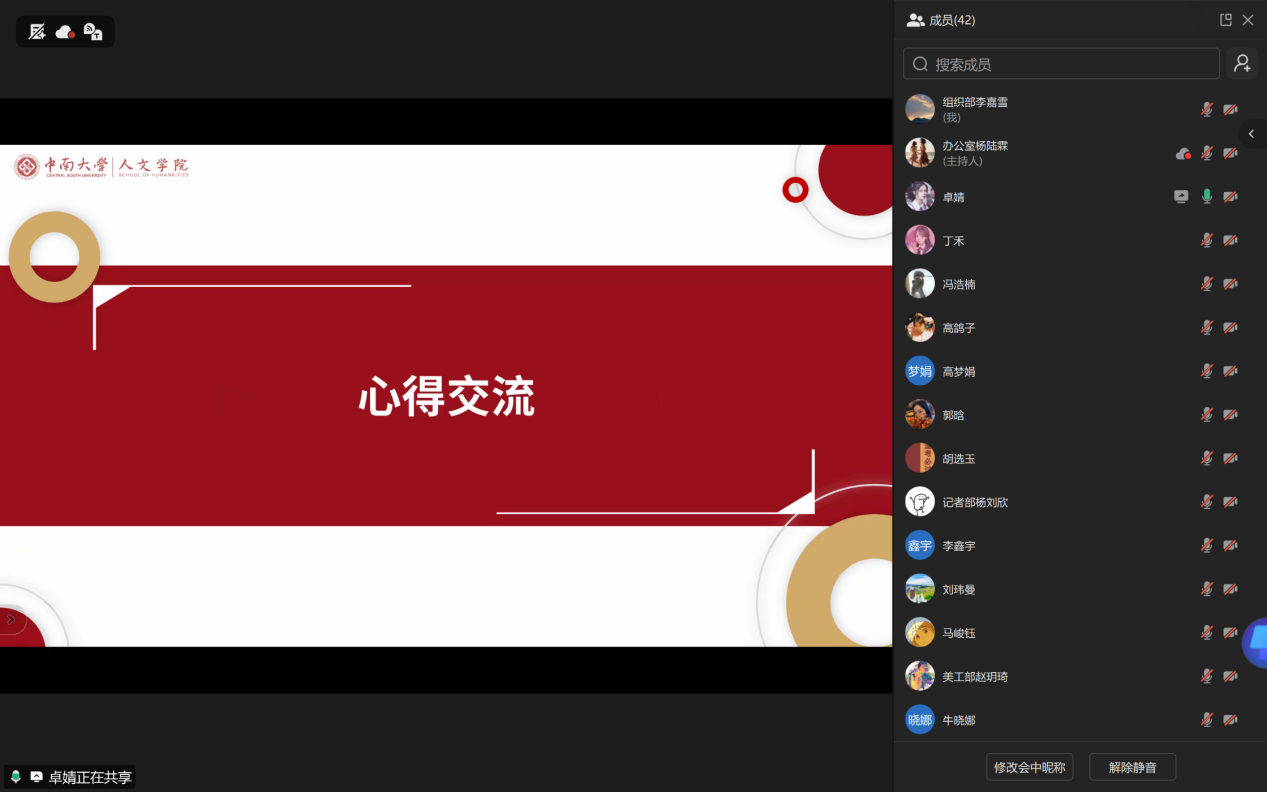1267x792 pixels.
Task: Open the blue floating assistant icon at right edge
Action: tap(1256, 641)
